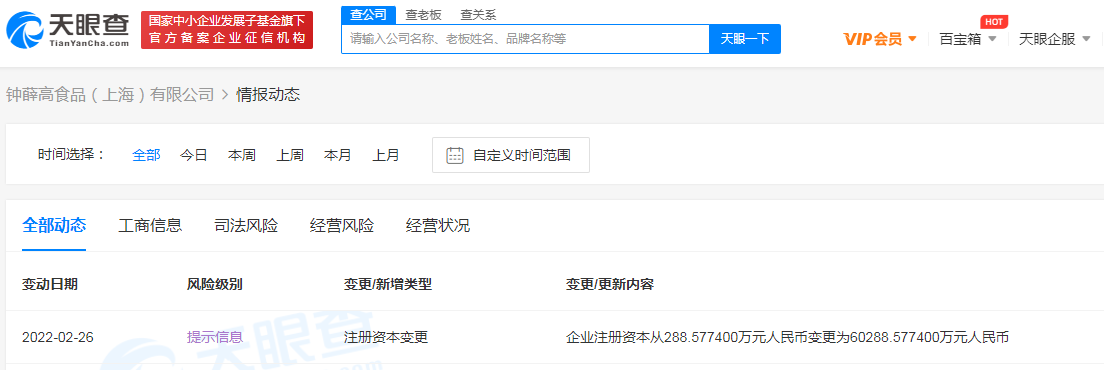Select the 查关系 search tab
This screenshot has height=370, width=1104.
click(478, 15)
